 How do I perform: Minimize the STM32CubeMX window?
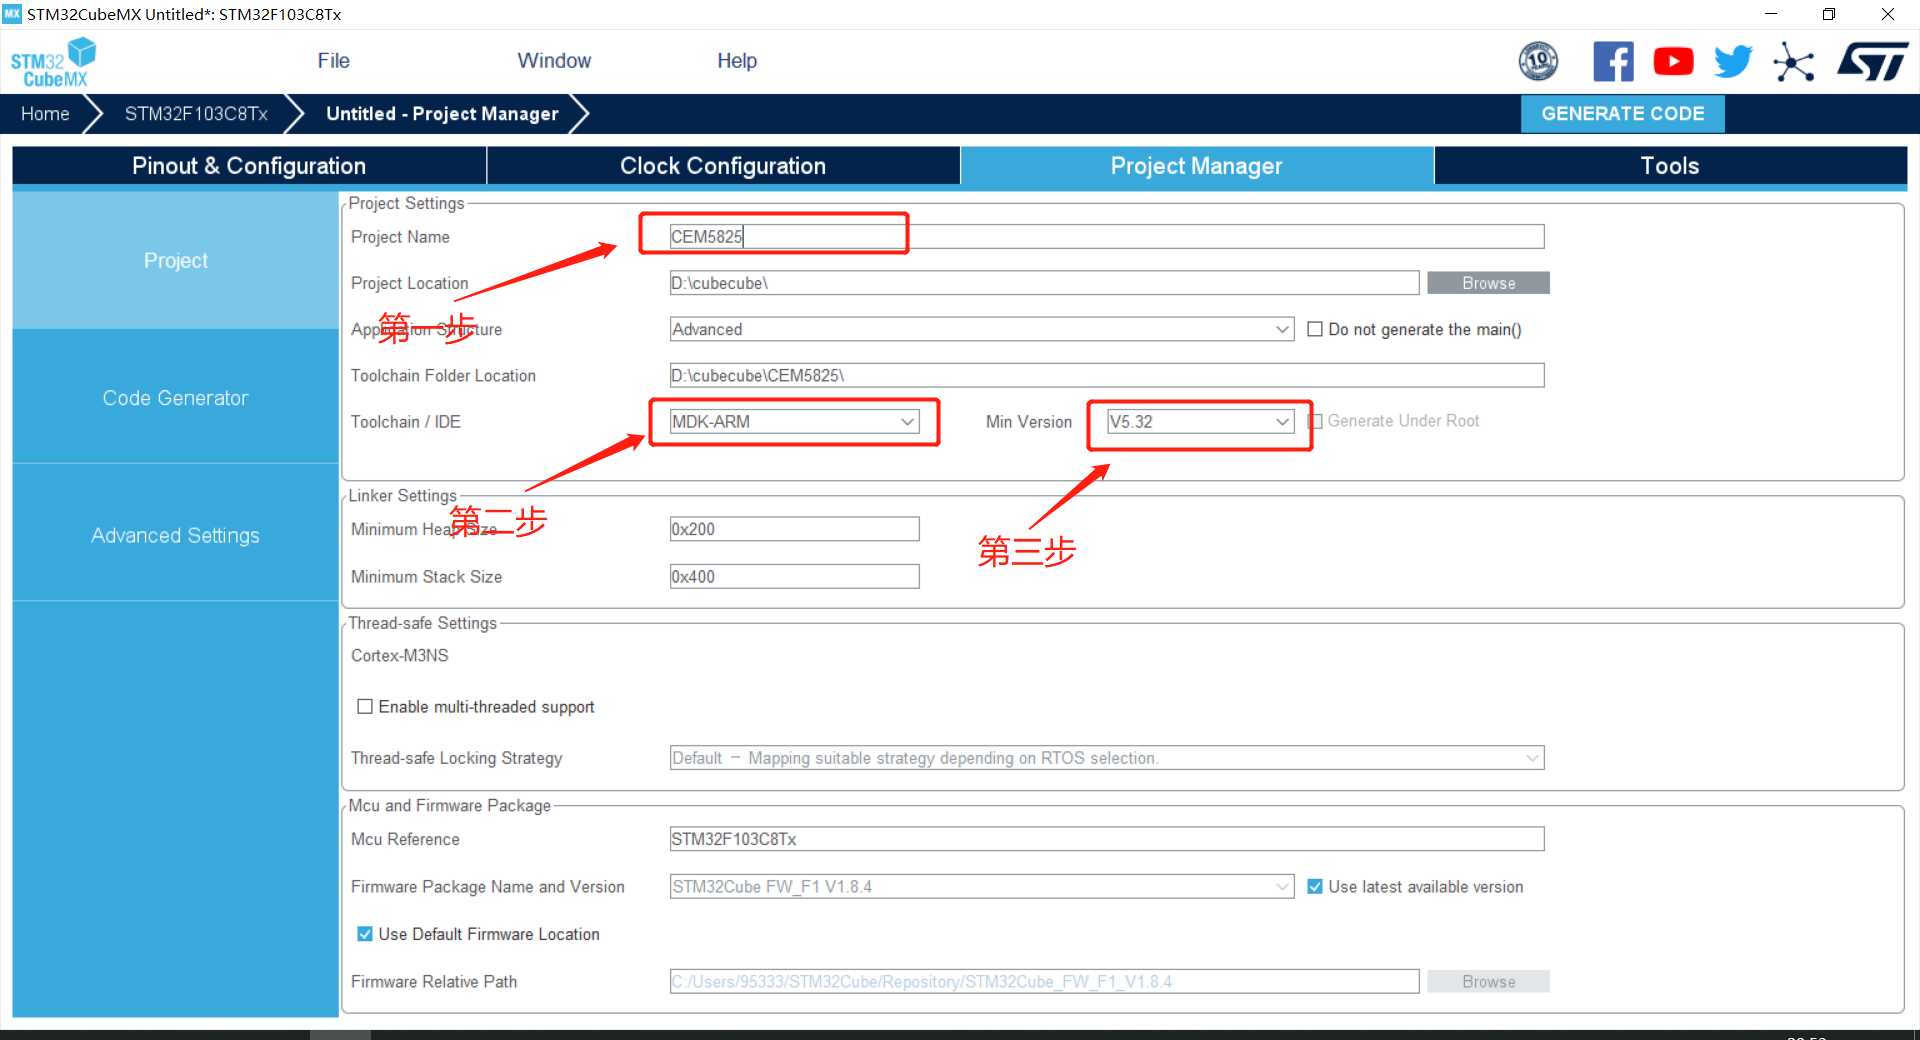point(1771,14)
